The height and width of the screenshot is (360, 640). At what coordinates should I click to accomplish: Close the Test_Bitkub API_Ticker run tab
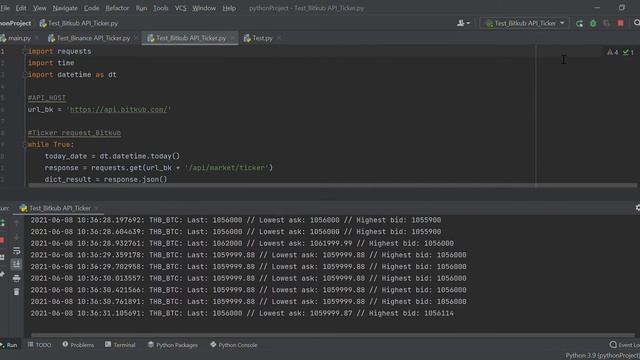[x=96, y=208]
